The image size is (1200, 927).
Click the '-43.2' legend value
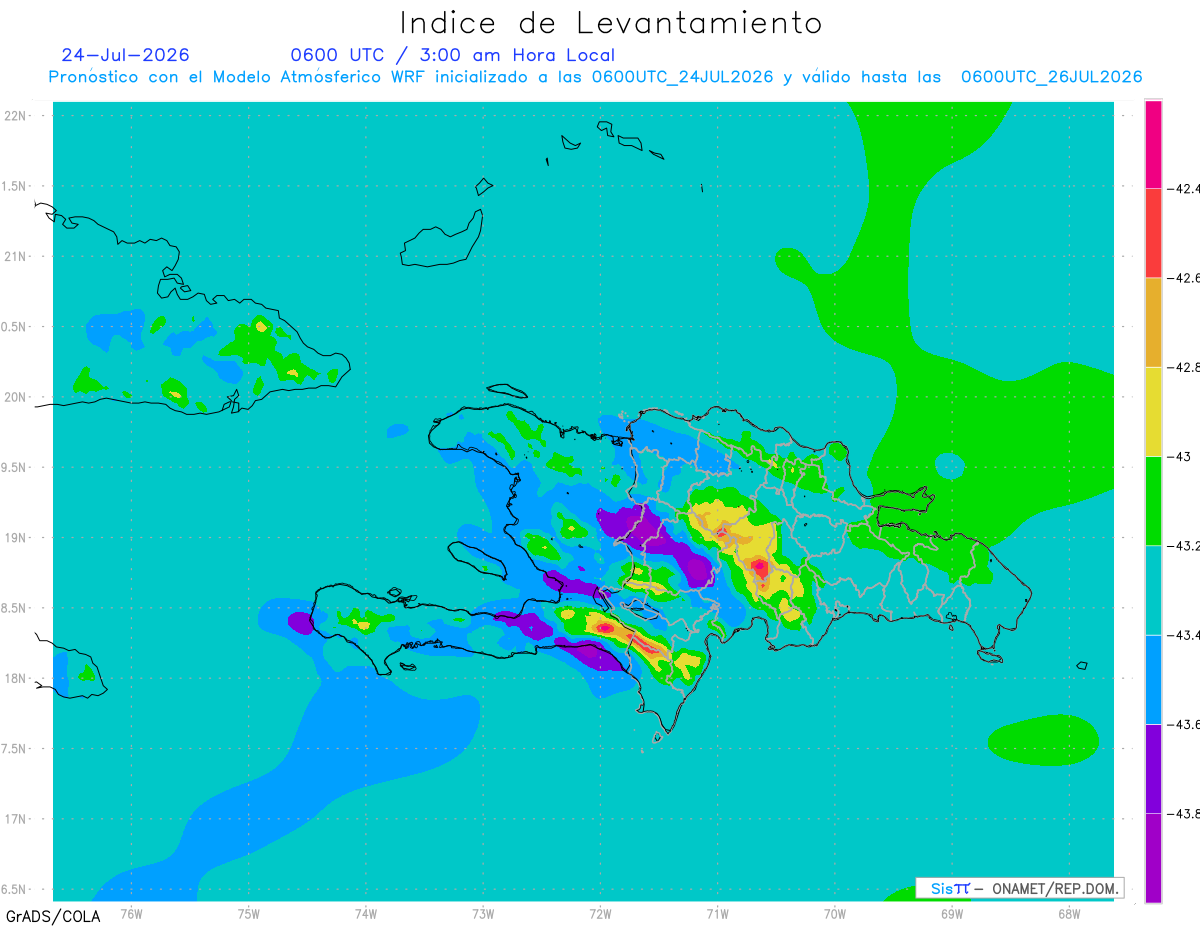1184,546
